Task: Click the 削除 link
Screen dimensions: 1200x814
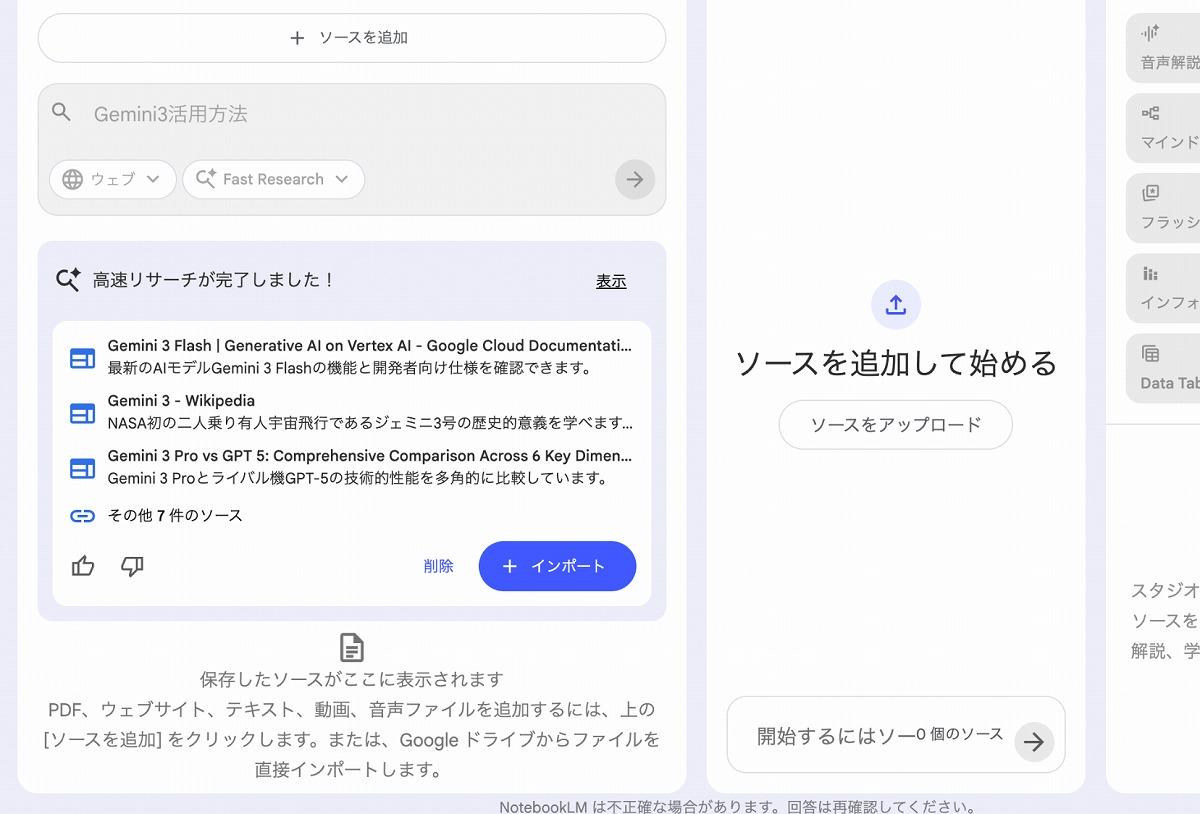Action: click(x=438, y=566)
